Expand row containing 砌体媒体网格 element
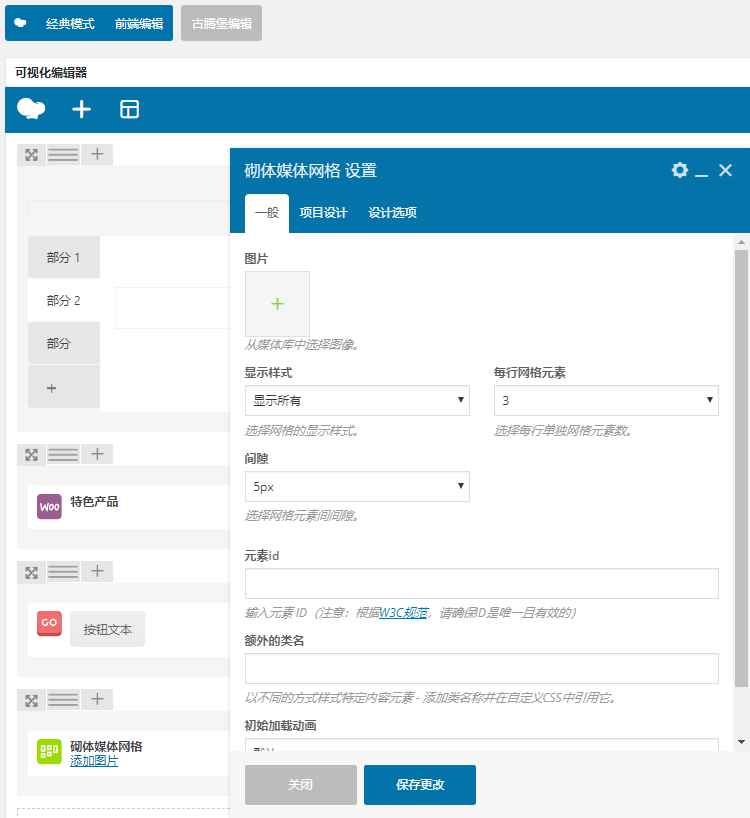750x818 pixels. pyautogui.click(x=31, y=700)
